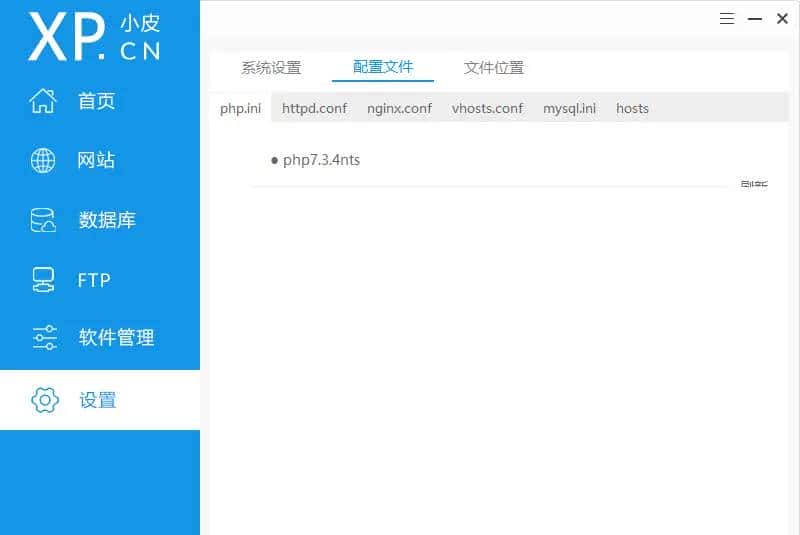Open FTP section in sidebar
The width and height of the screenshot is (800, 535).
[94, 280]
